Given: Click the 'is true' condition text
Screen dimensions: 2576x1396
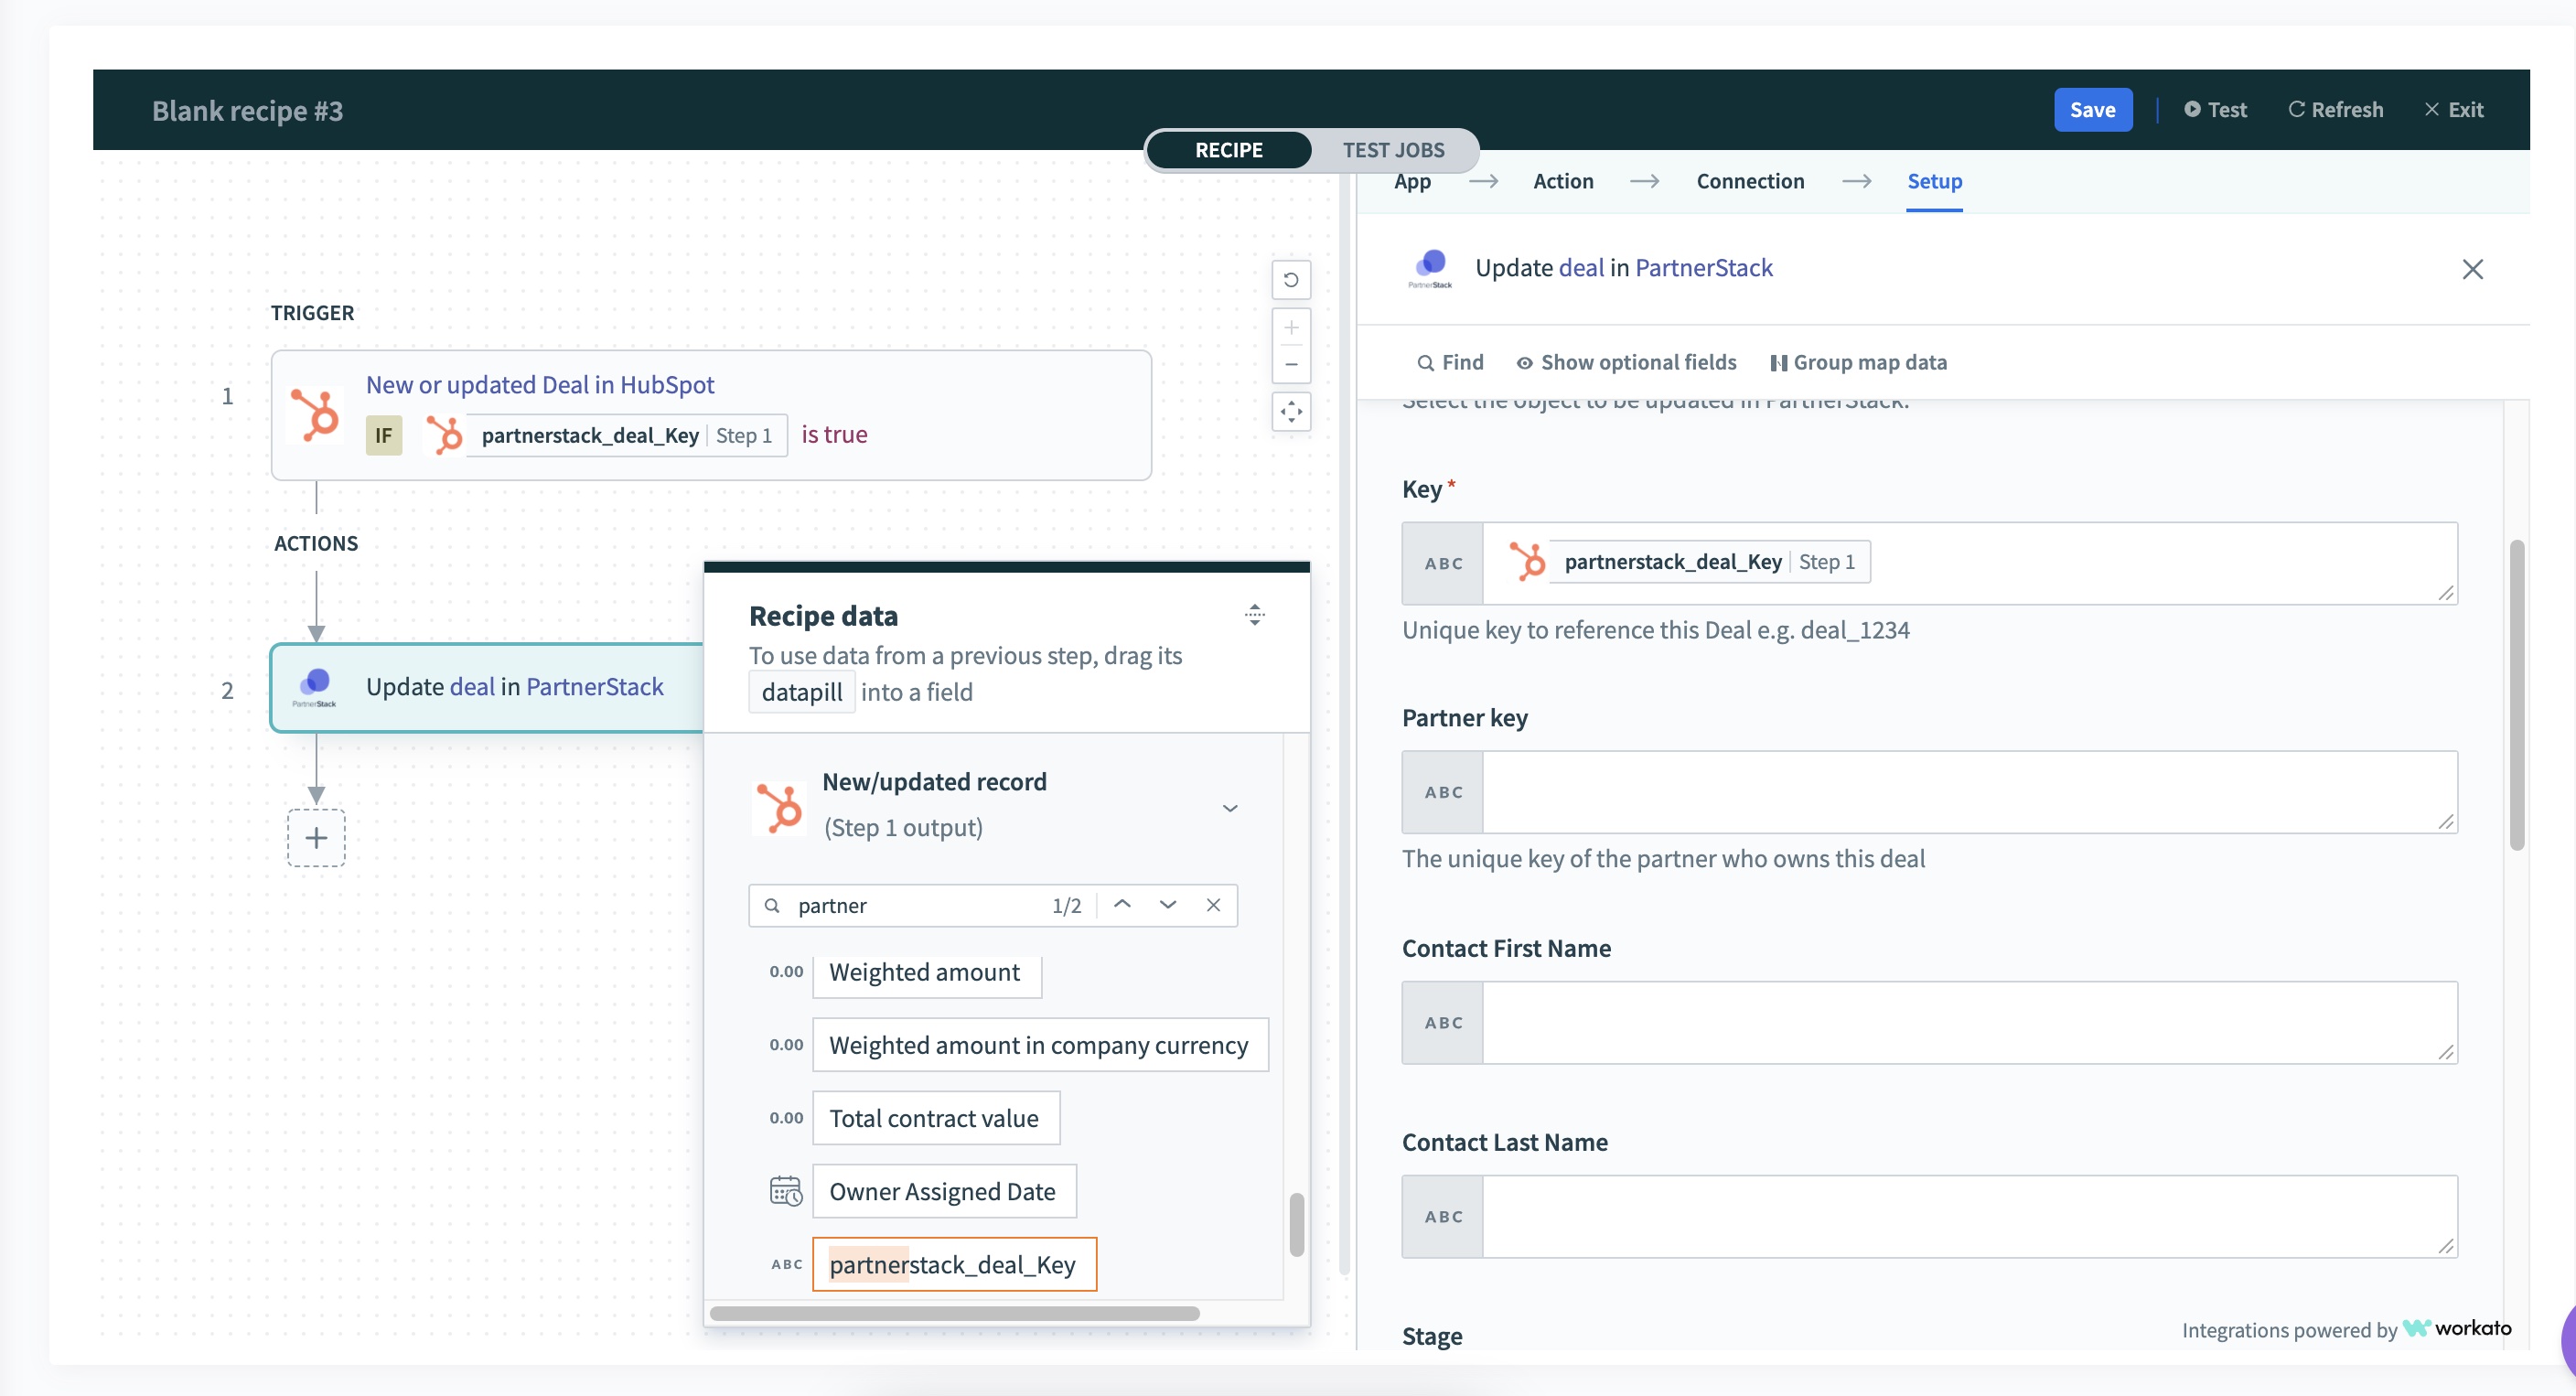Looking at the screenshot, I should pyautogui.click(x=834, y=434).
